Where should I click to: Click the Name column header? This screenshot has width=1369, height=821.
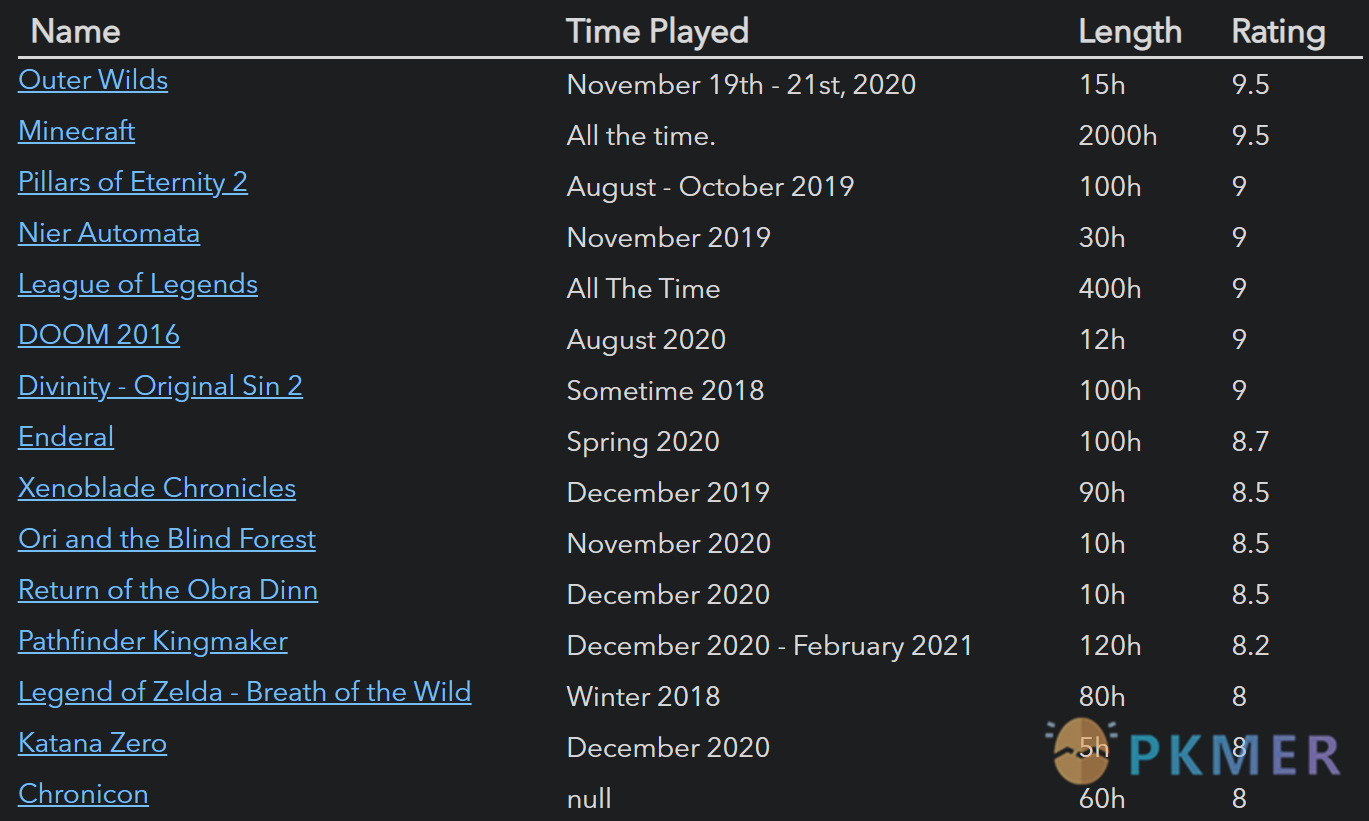(x=76, y=31)
